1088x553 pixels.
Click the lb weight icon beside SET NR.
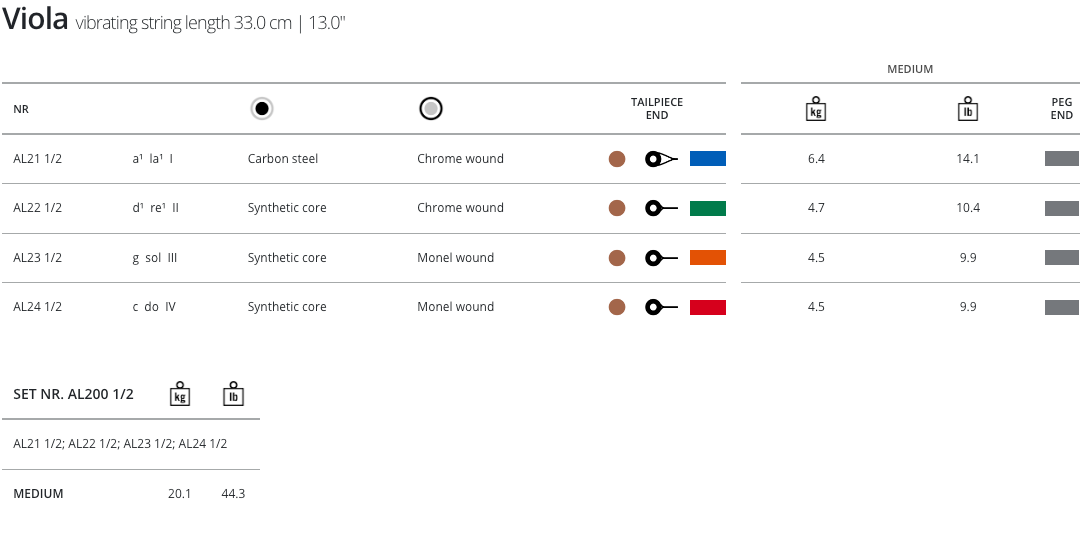[x=233, y=394]
